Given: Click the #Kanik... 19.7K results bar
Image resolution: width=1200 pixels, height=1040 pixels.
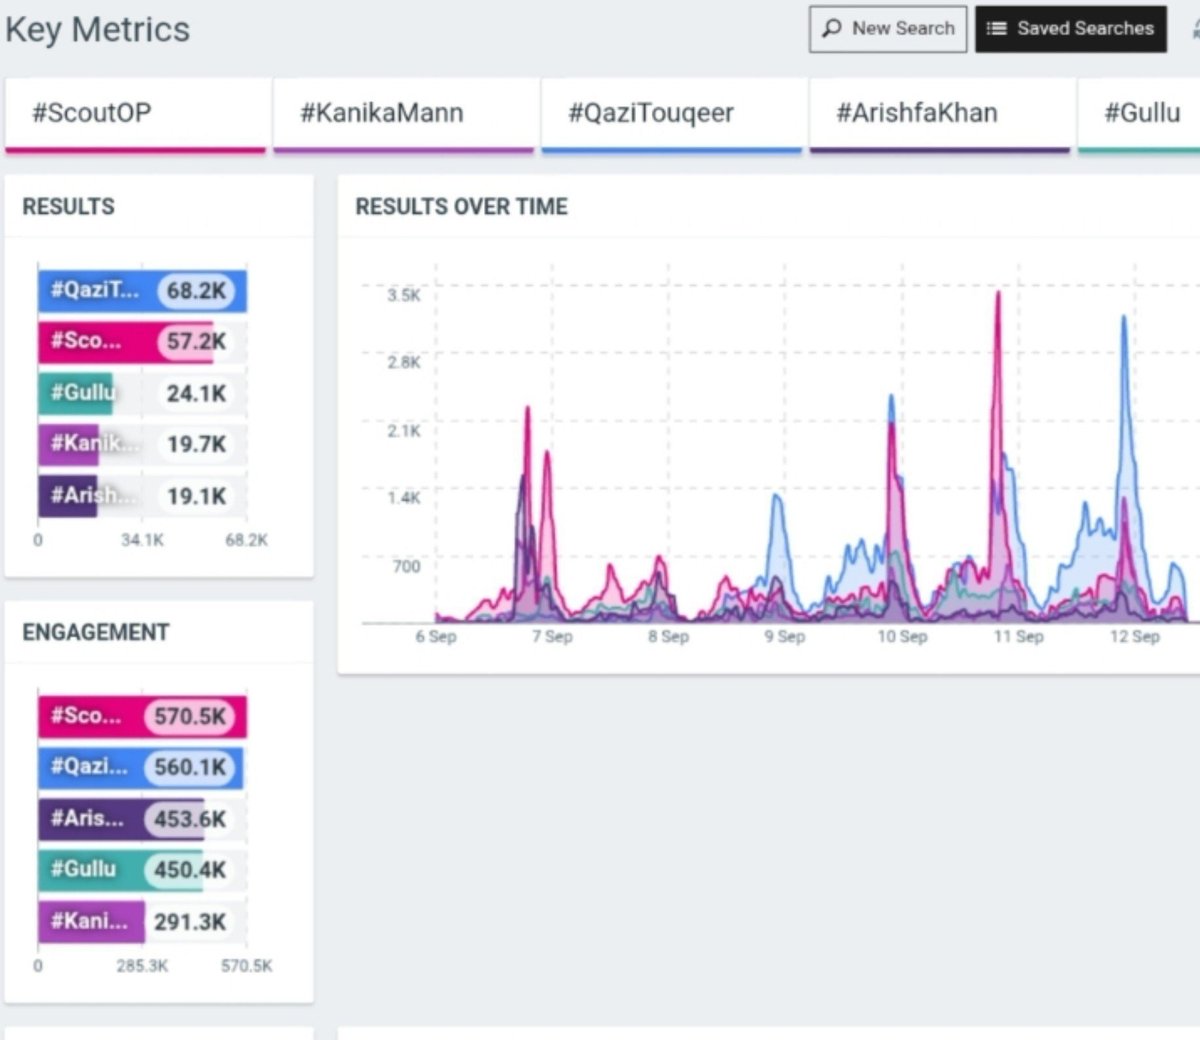Looking at the screenshot, I should tap(142, 444).
